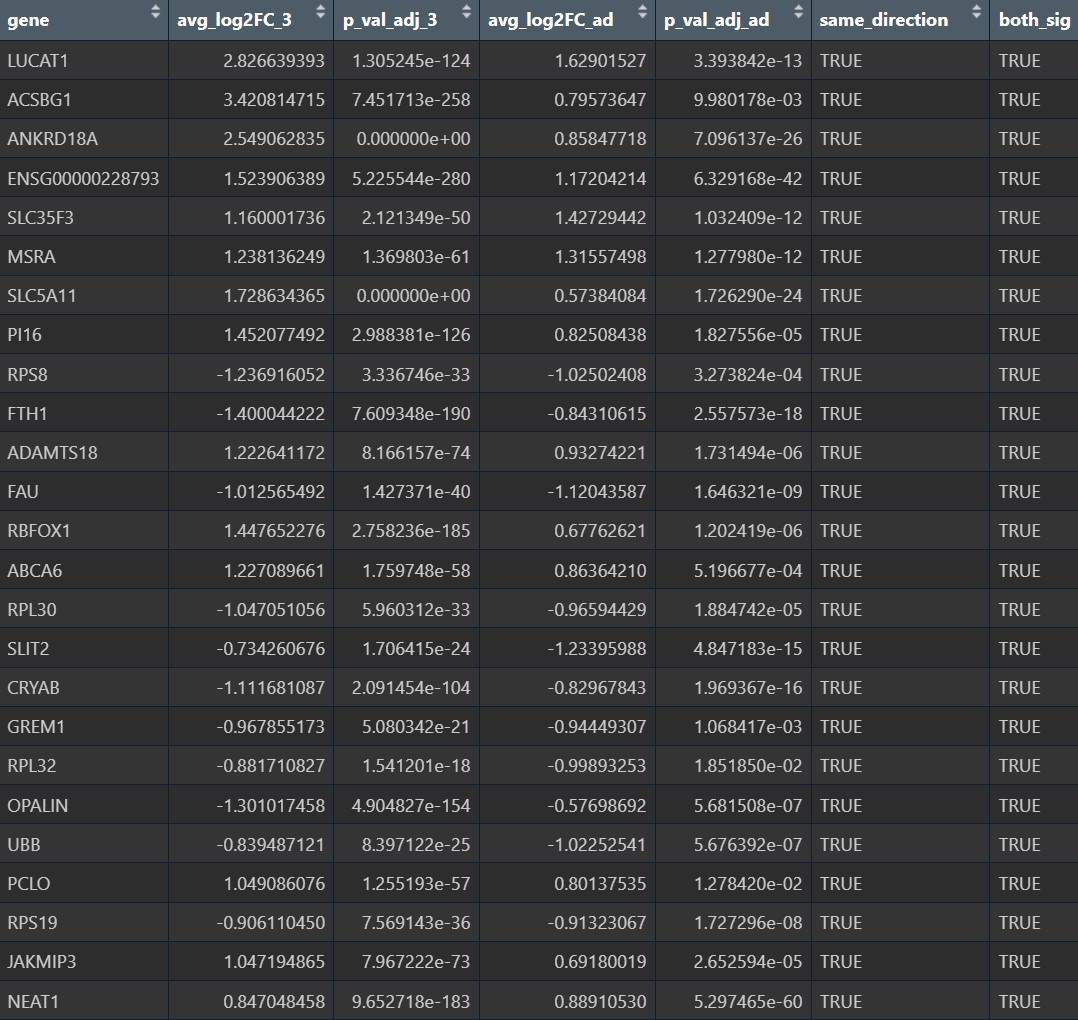Select the LUCAT1 gene cell
The height and width of the screenshot is (1020, 1078).
(x=38, y=61)
